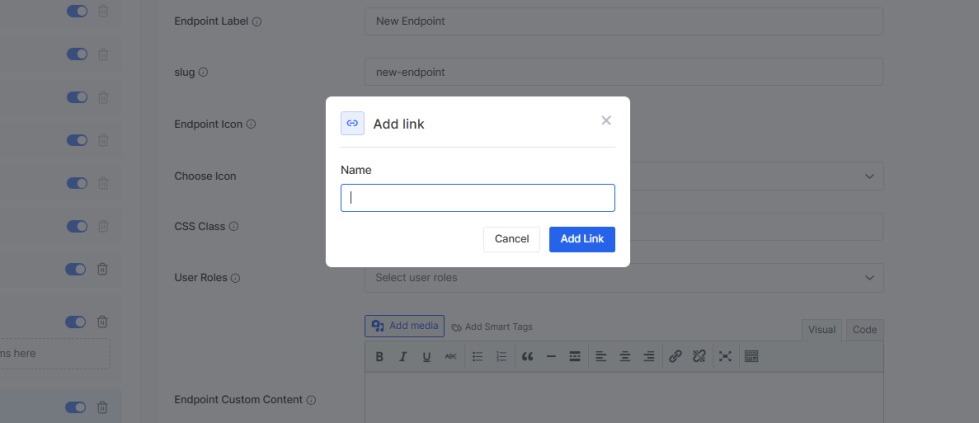Switch to the Code editor tab
This screenshot has width=979, height=423.
tap(864, 330)
